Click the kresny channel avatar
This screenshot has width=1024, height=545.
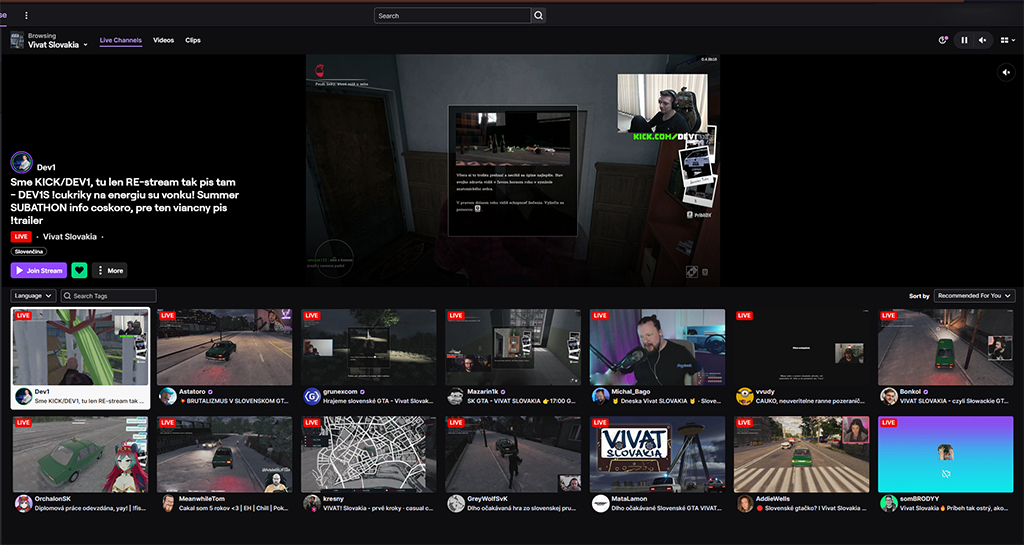tap(312, 503)
